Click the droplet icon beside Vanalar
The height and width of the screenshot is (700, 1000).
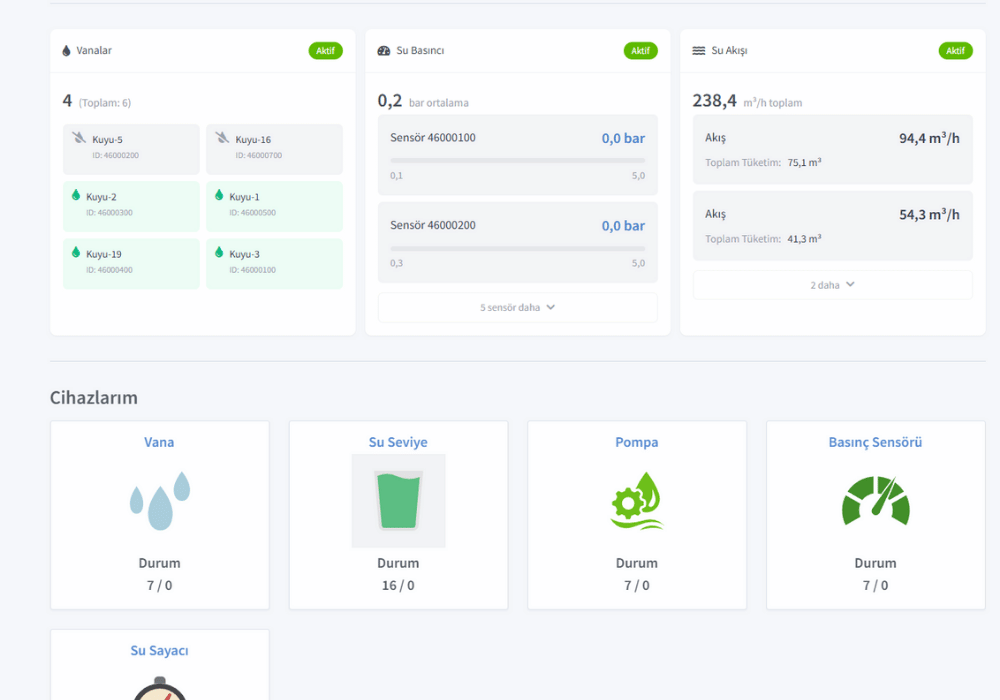click(x=66, y=50)
